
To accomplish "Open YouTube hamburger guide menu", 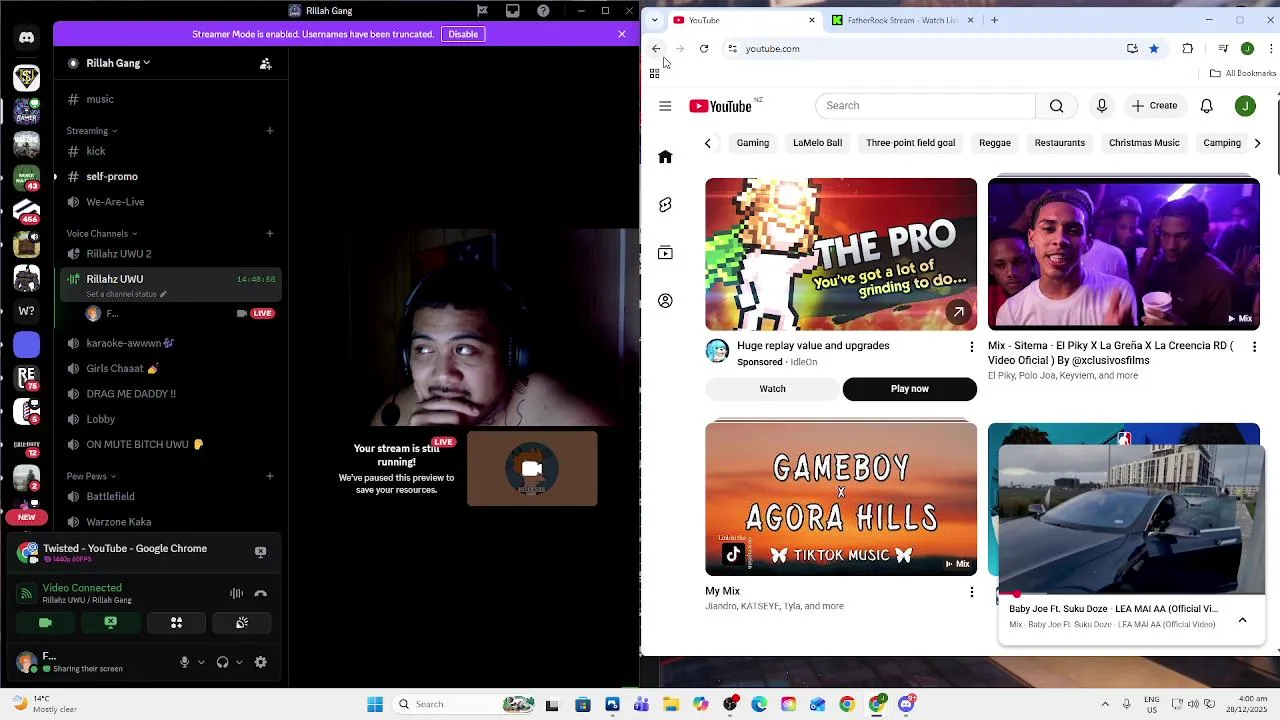I will 665,106.
